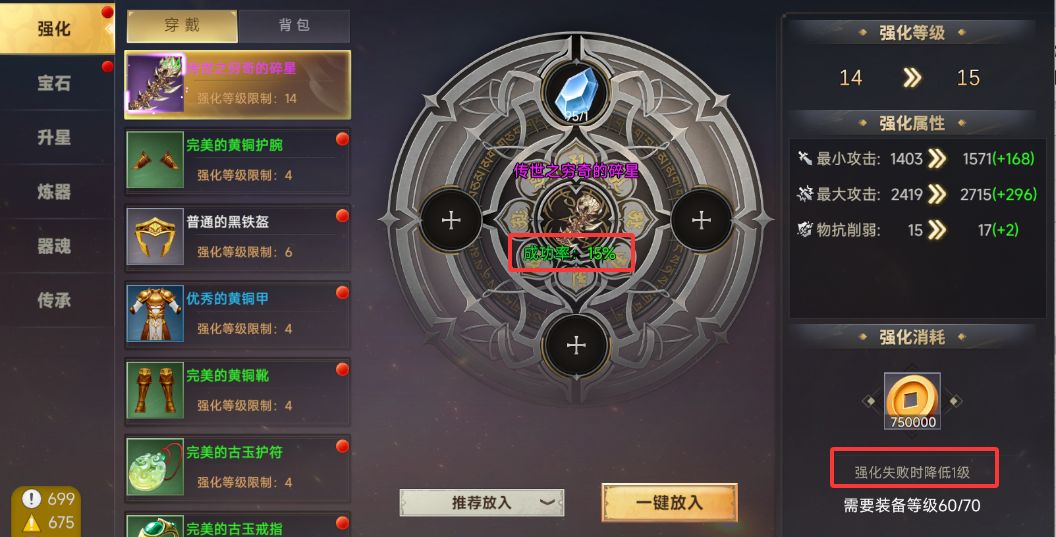Click the left empty plus material slot
Screen dimensions: 1056x537
coord(451,220)
